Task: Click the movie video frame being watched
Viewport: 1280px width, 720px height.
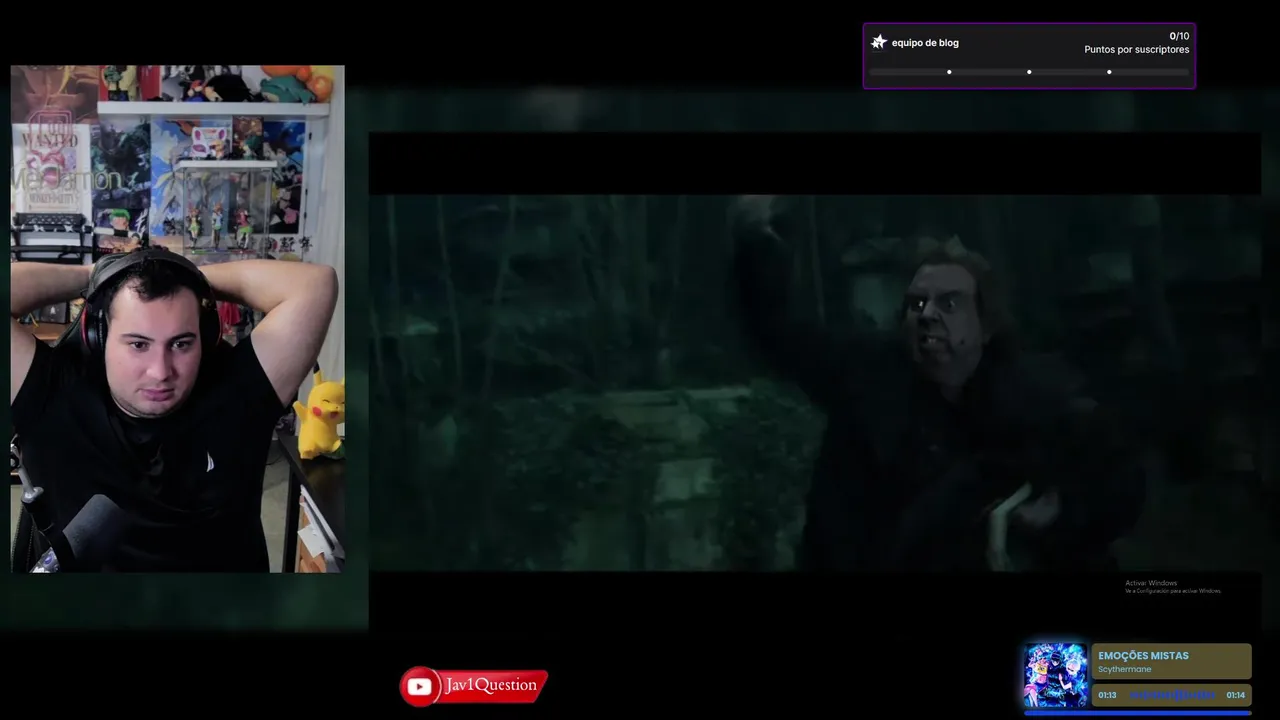Action: coord(814,382)
